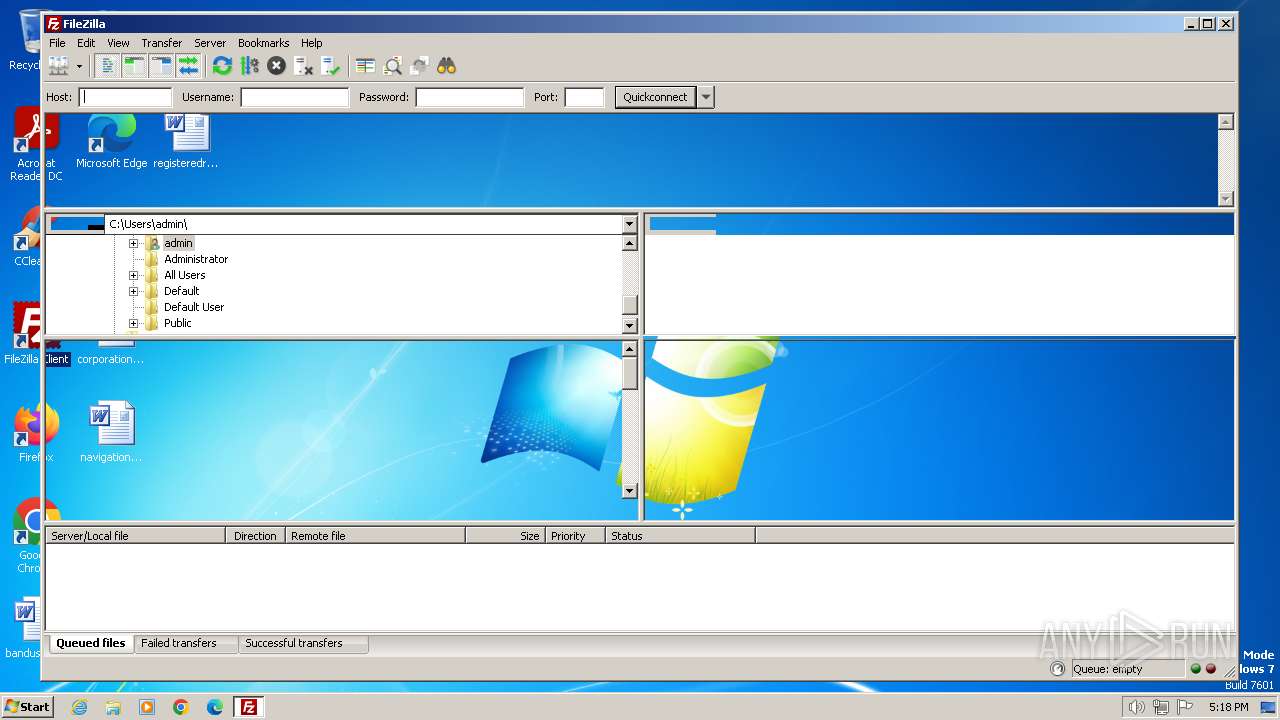Open the Bookmarks menu
The width and height of the screenshot is (1280, 720).
pyautogui.click(x=263, y=43)
